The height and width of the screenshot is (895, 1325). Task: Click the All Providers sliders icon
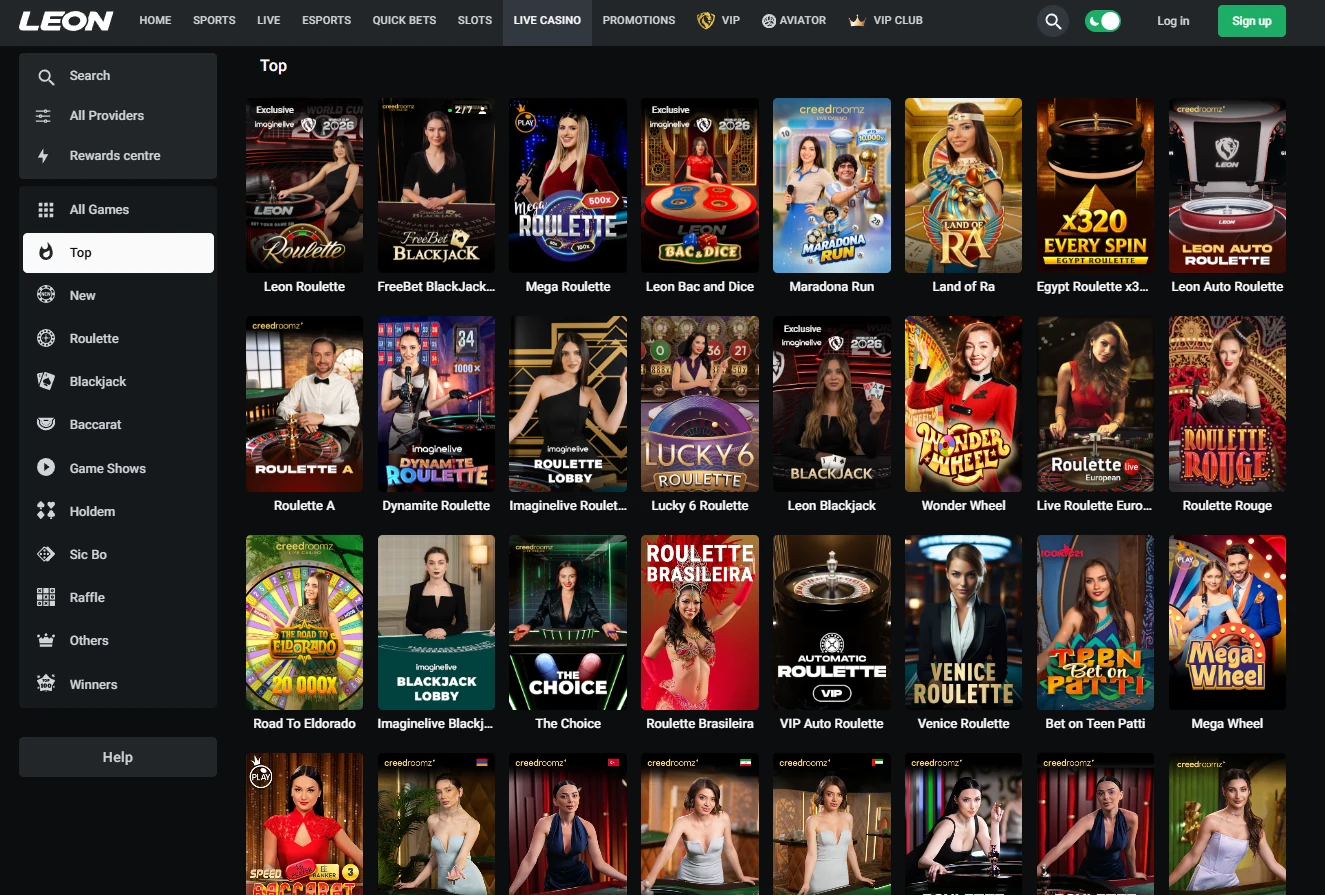point(44,116)
